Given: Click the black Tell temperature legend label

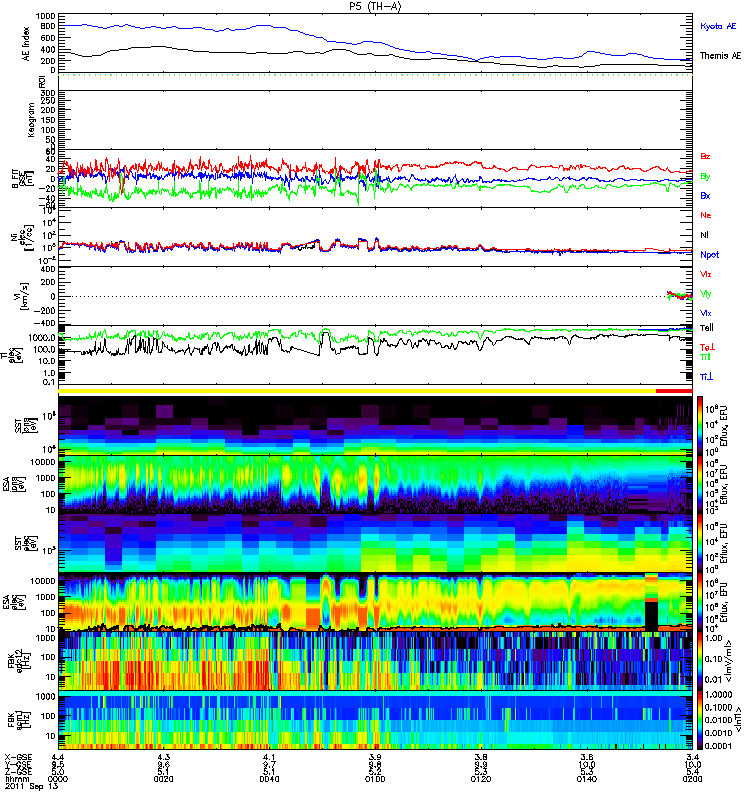Looking at the screenshot, I should [707, 328].
